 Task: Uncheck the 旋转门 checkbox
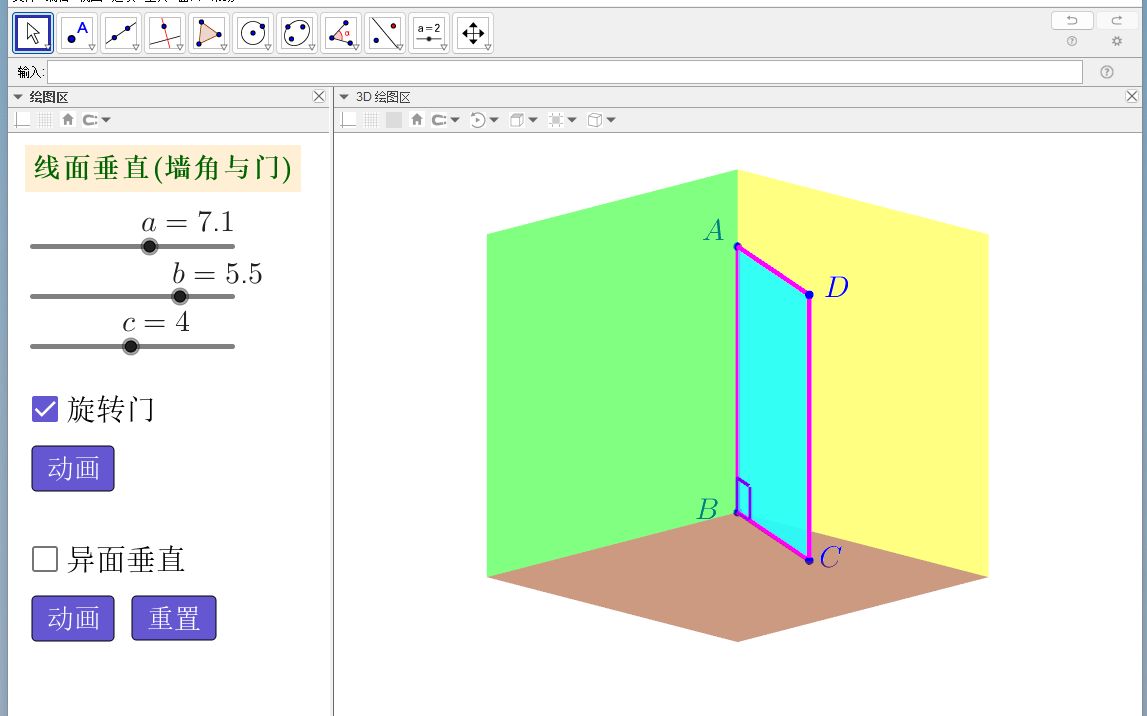coord(45,410)
